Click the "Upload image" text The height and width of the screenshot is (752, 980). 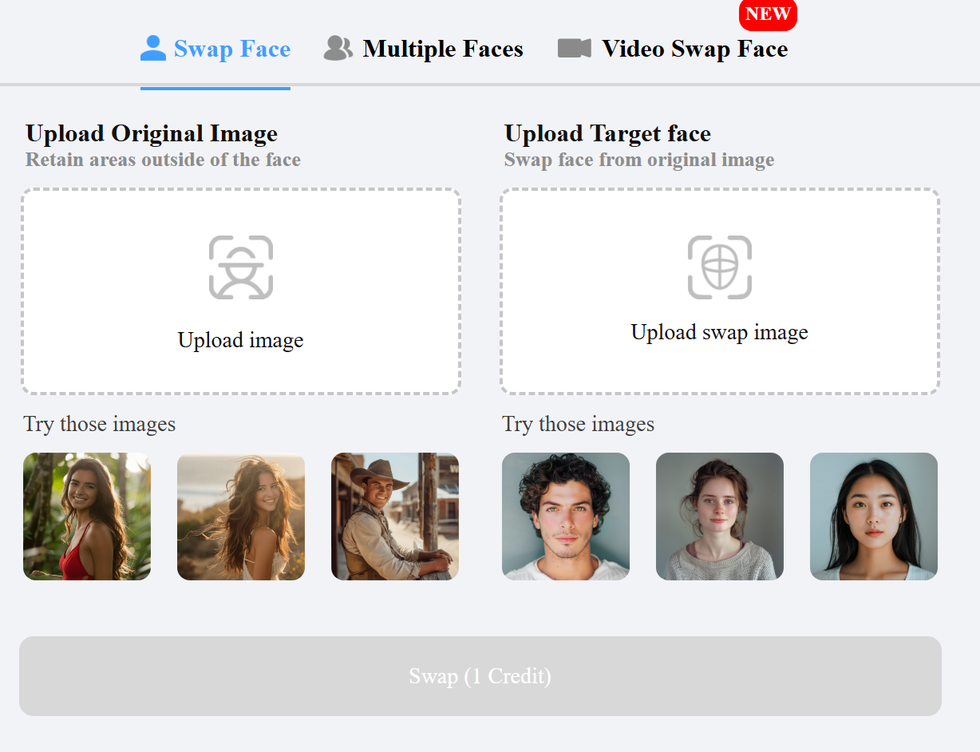(x=241, y=340)
